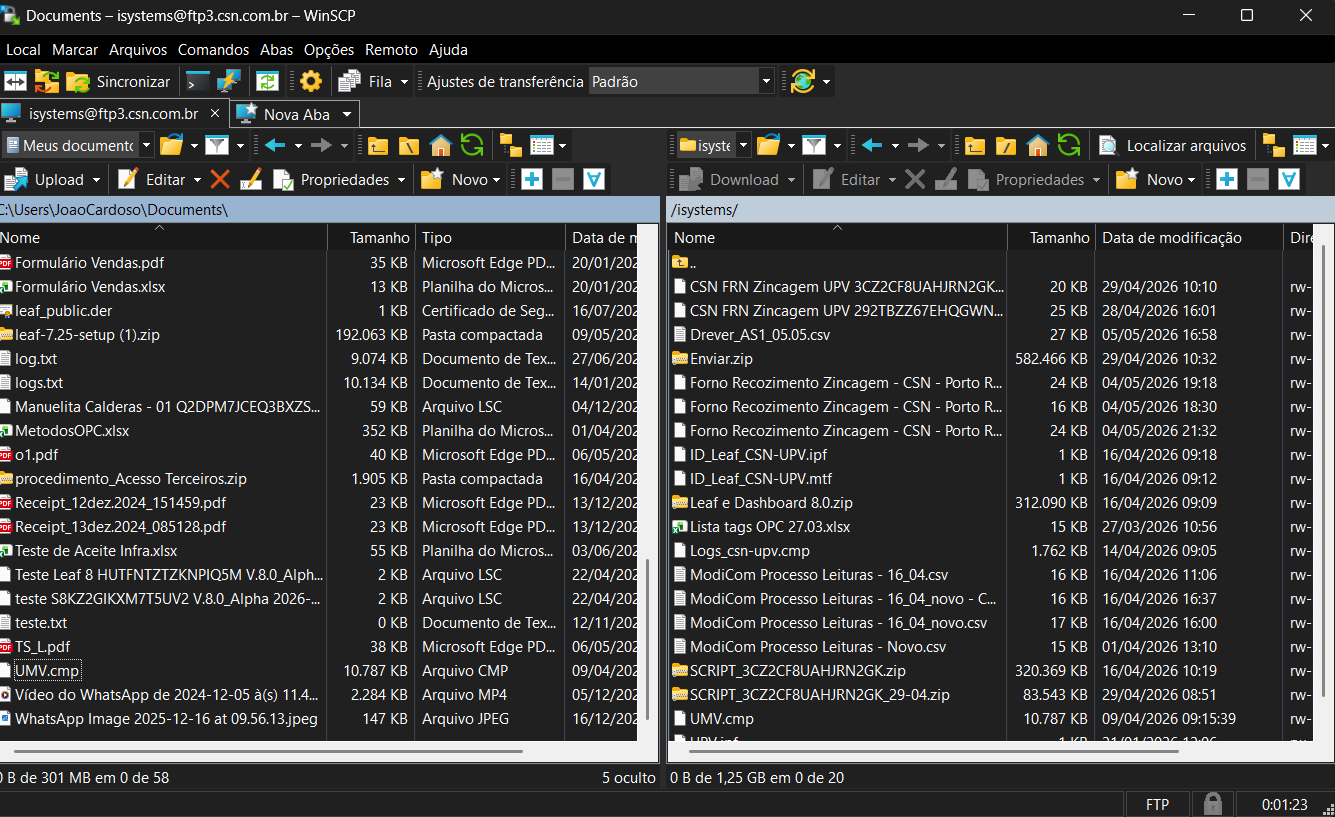Open the Comandos menu

[x=213, y=50]
